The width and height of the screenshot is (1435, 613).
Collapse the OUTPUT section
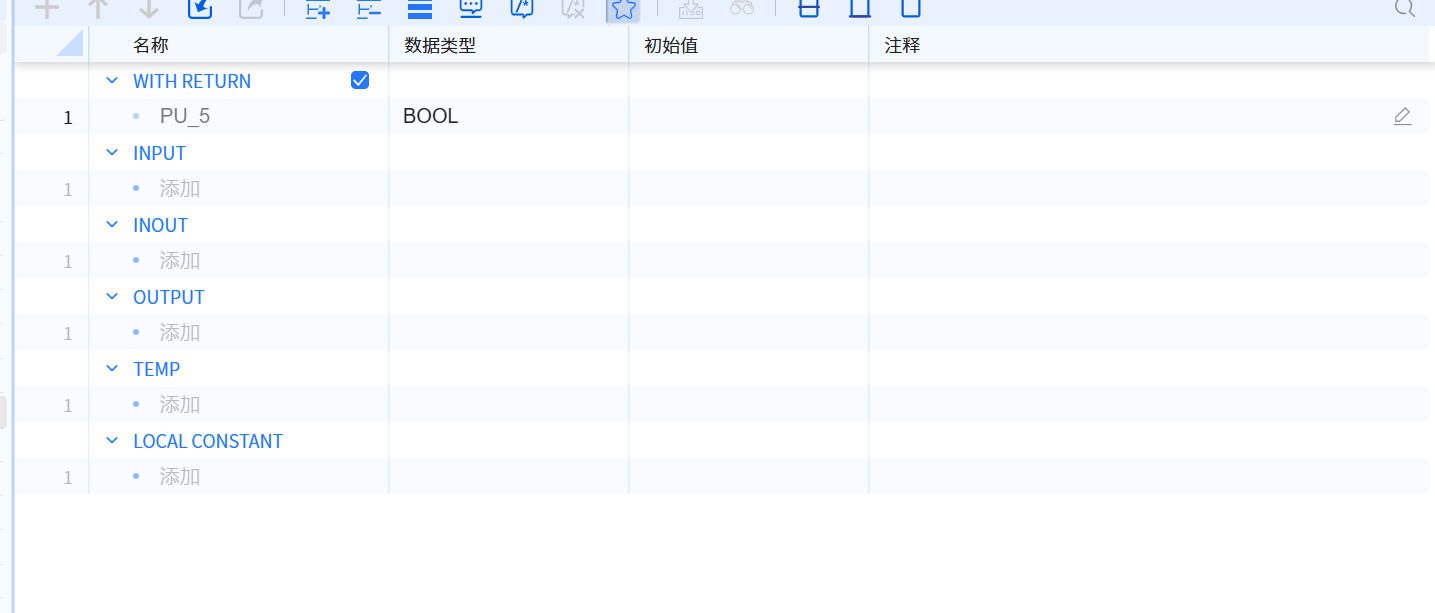point(112,297)
